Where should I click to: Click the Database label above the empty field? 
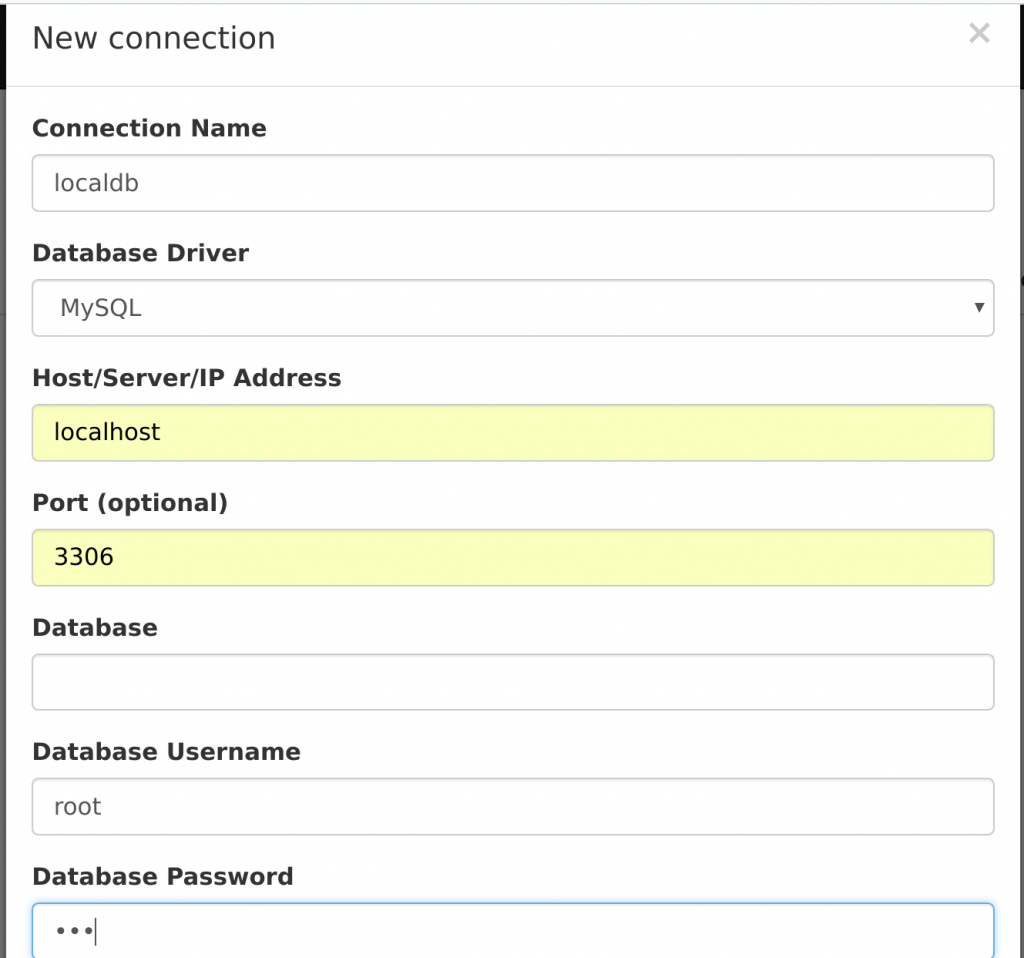[x=95, y=627]
